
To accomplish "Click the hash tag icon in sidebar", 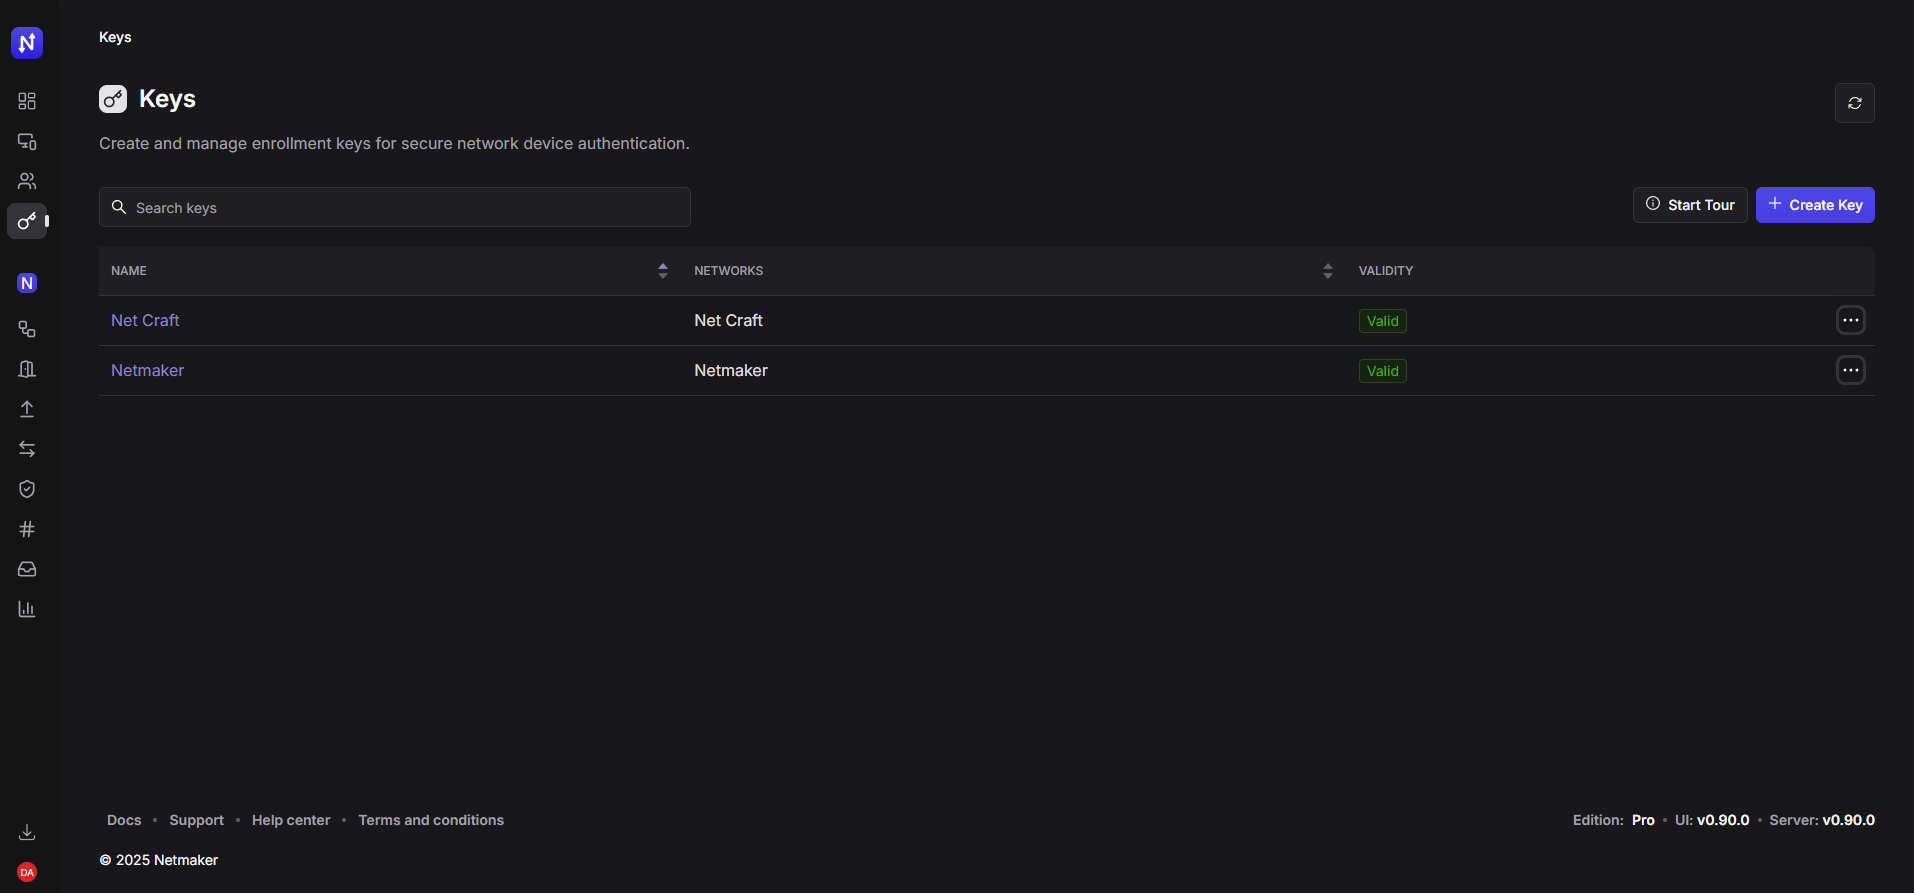I will click(27, 529).
